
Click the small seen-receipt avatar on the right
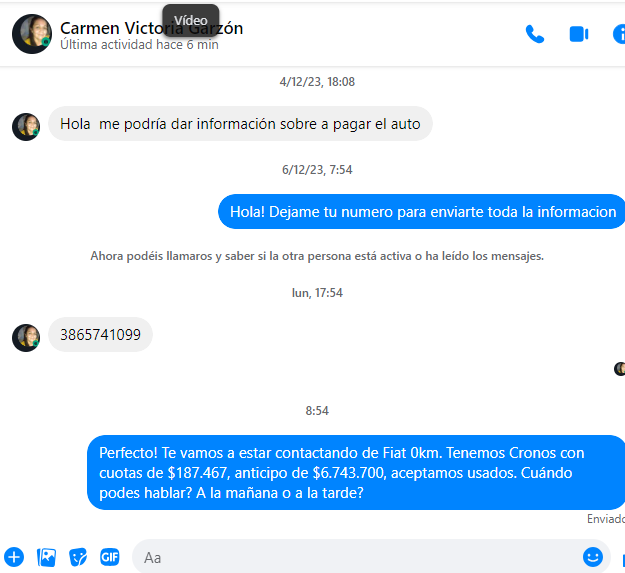coord(620,369)
